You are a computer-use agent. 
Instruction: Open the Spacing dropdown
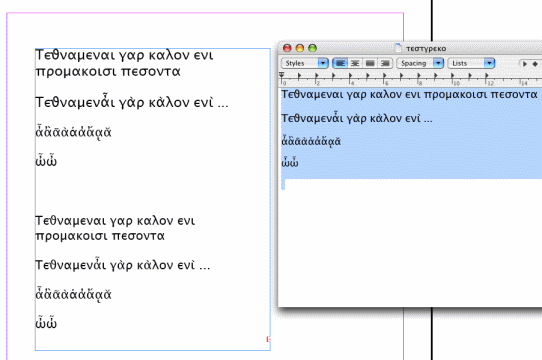420,63
